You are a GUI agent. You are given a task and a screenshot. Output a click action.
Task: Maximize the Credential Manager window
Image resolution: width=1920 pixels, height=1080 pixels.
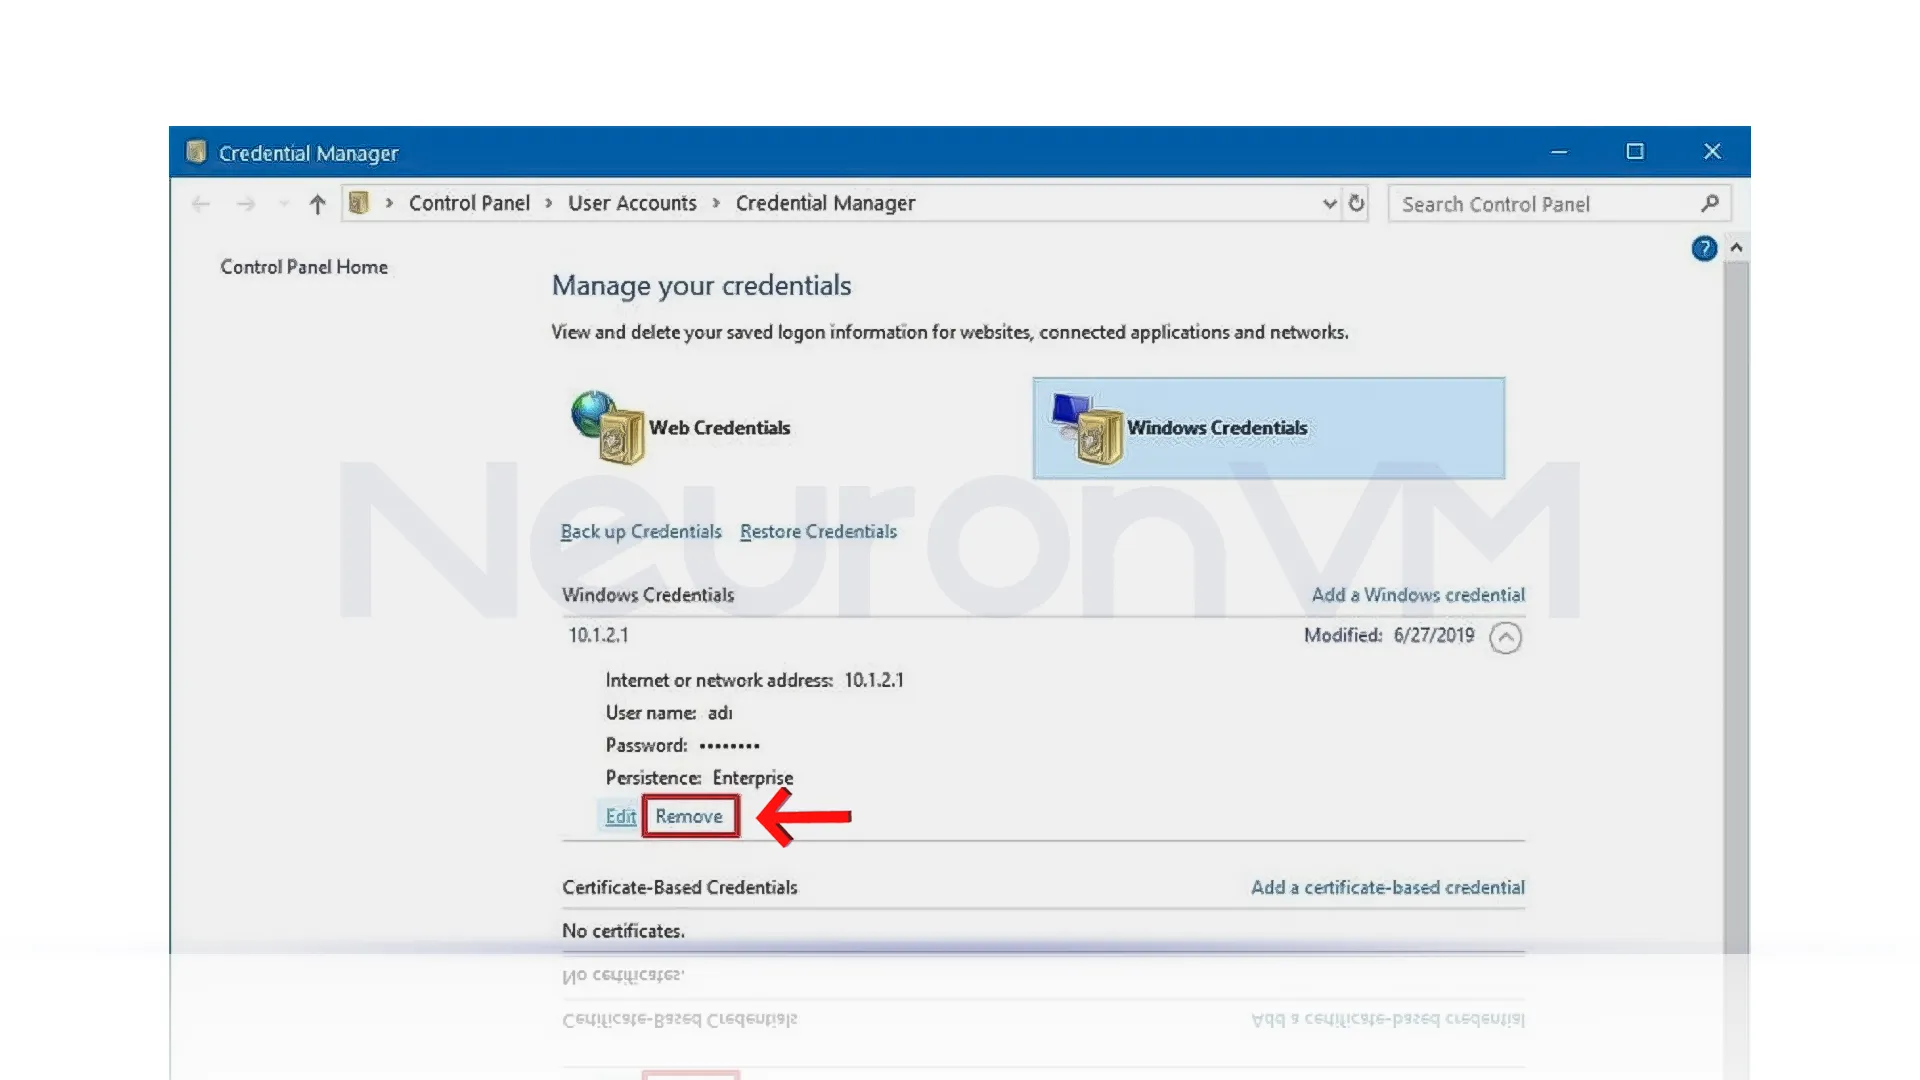coord(1635,152)
